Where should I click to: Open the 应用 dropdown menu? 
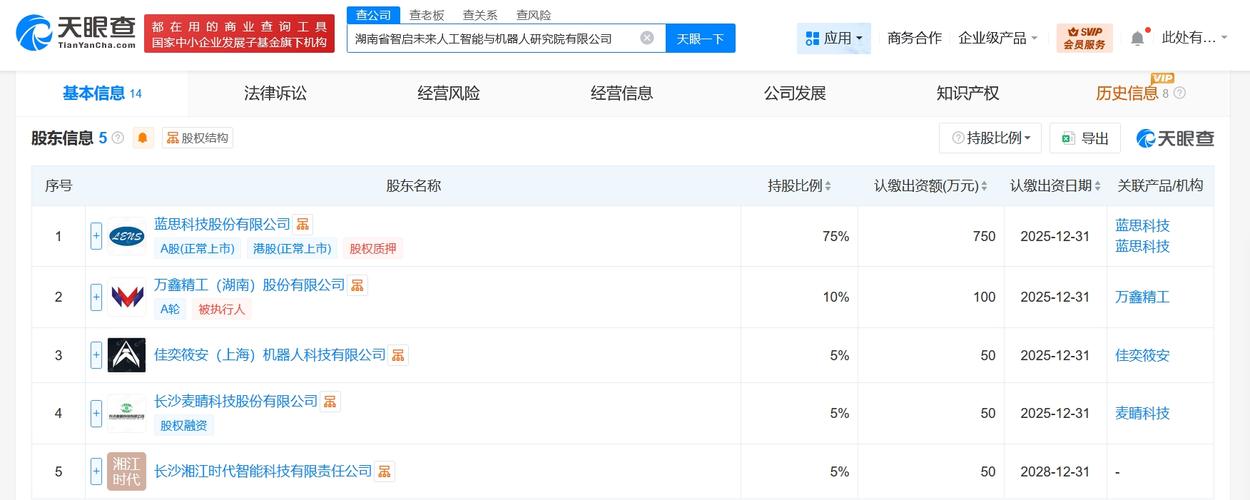click(834, 38)
